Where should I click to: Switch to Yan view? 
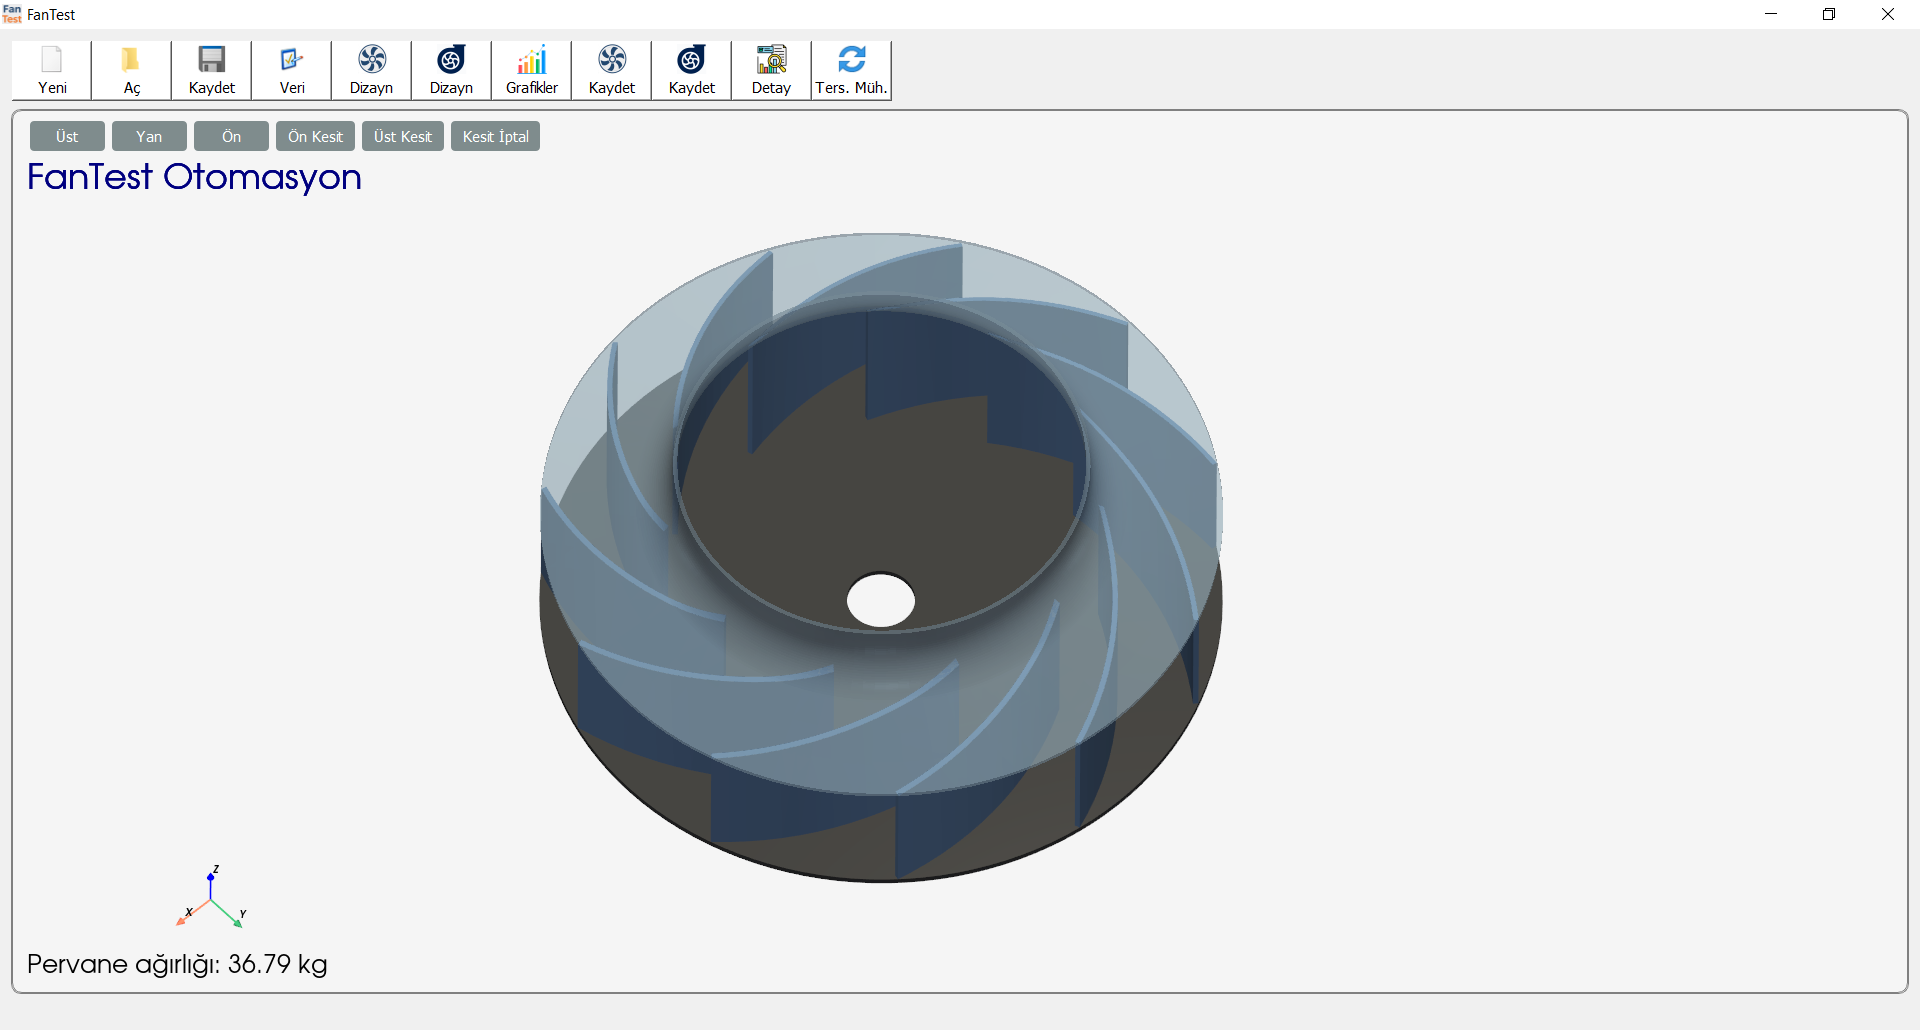click(x=148, y=136)
